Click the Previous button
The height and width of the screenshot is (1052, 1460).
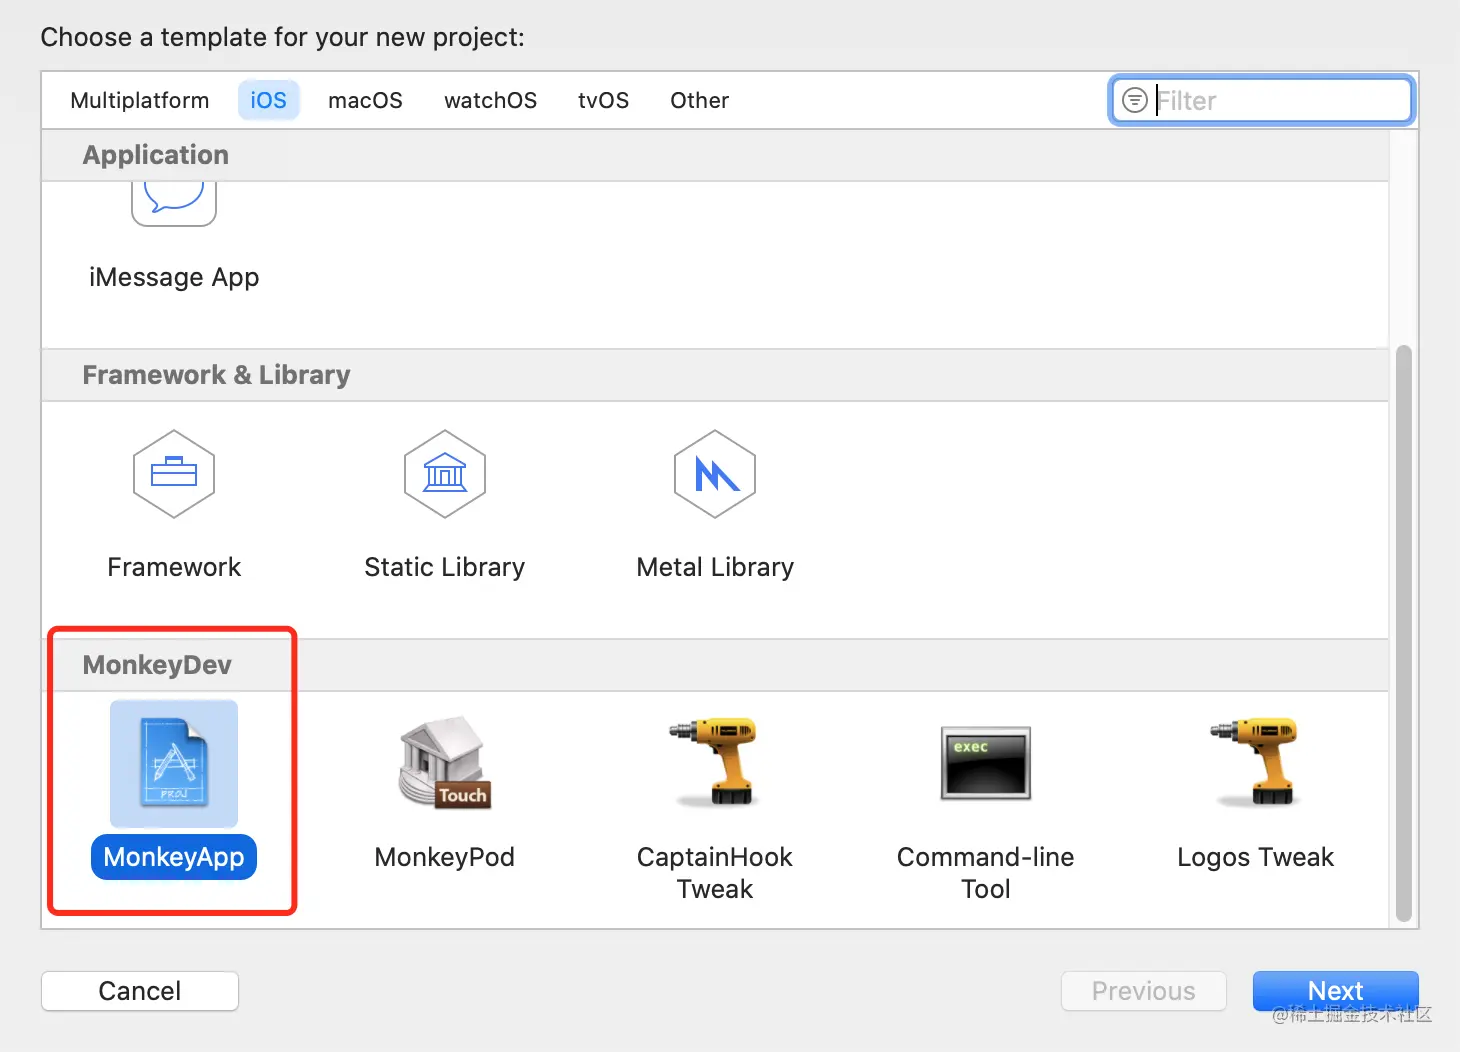tap(1143, 991)
